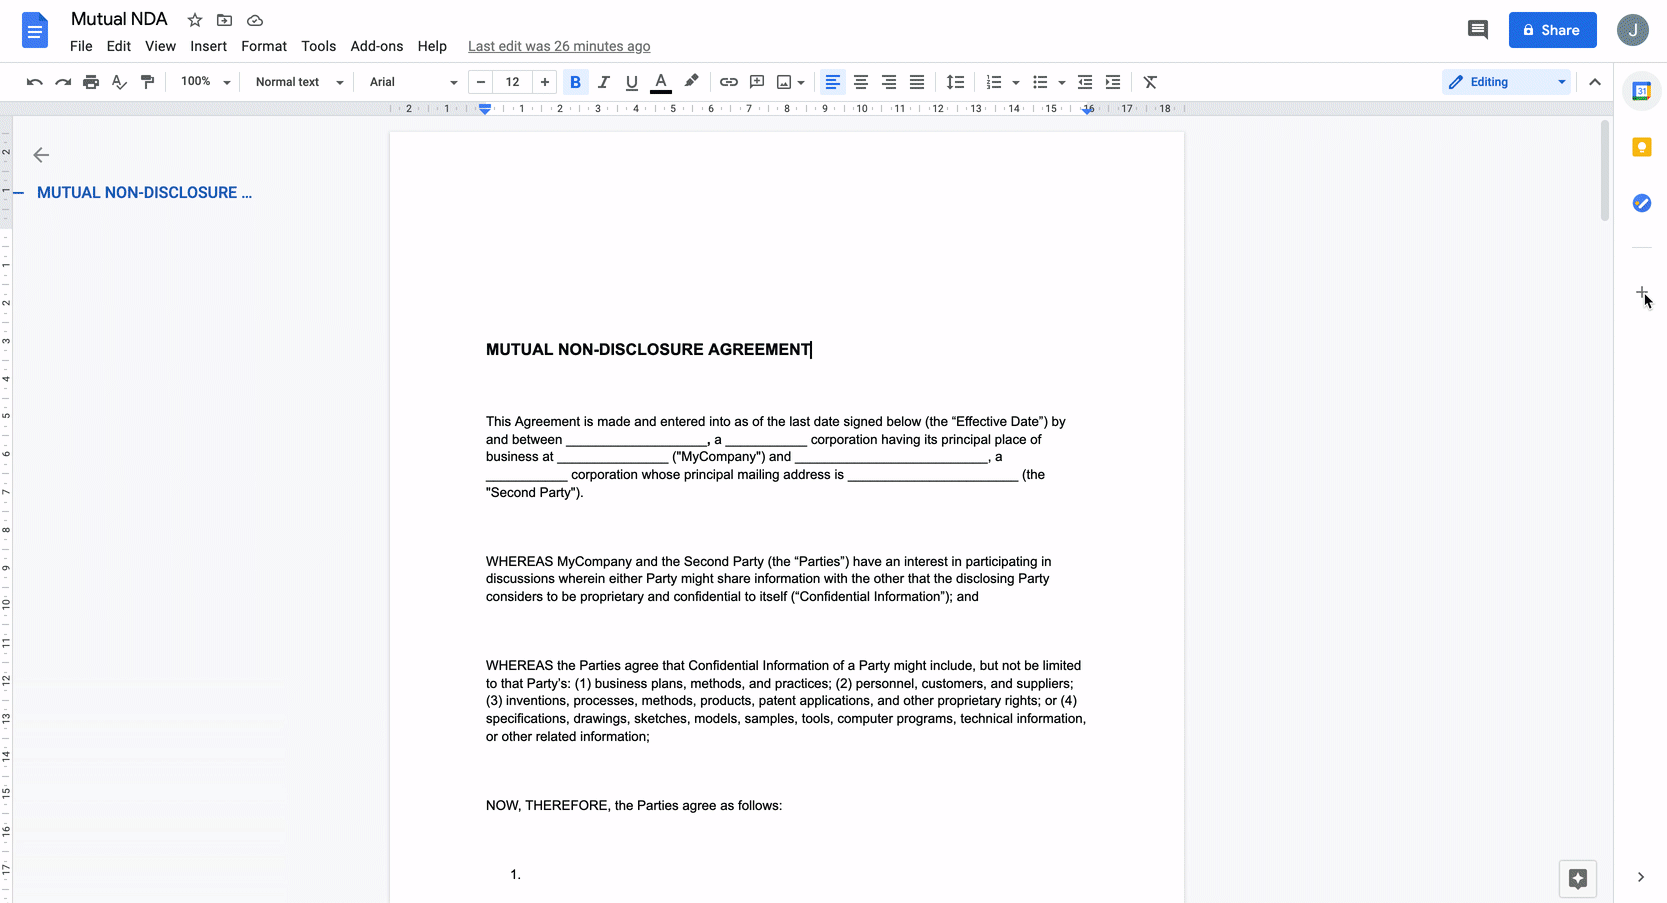
Task: Click the Redo icon
Action: click(x=63, y=82)
